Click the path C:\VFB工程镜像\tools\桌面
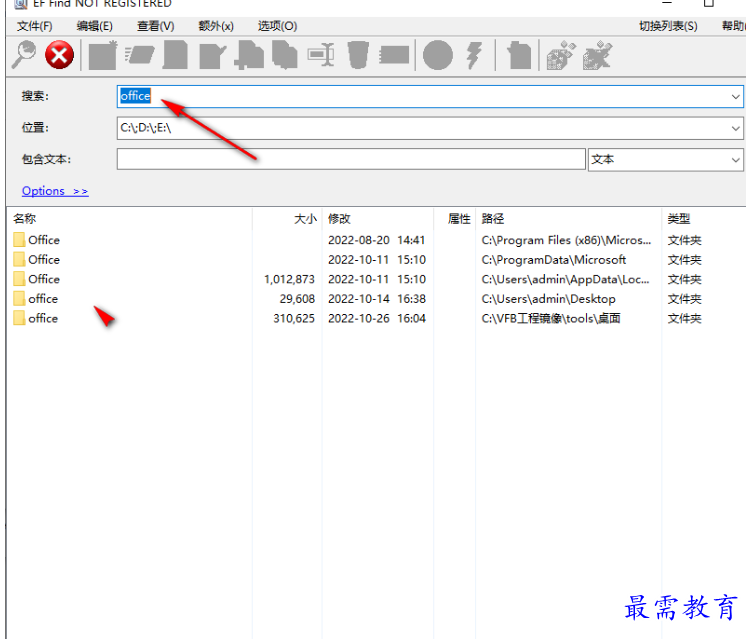Screen dimensions: 746x639 click(x=551, y=318)
